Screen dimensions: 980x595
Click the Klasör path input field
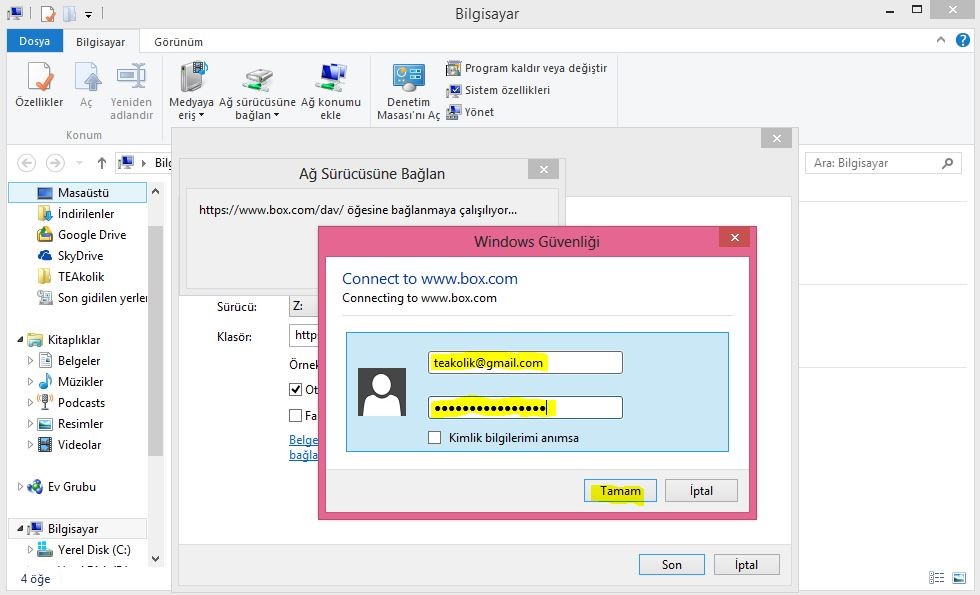304,335
